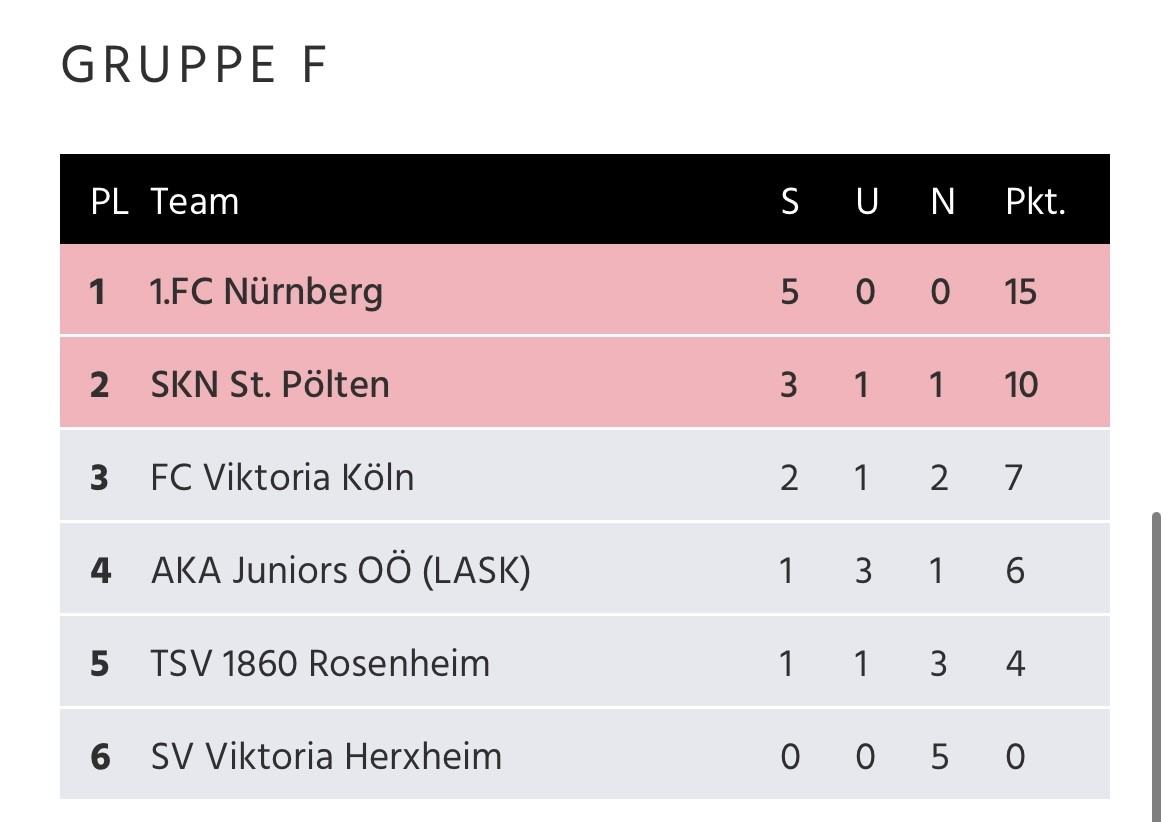The image size is (1170, 822).
Task: Click the Pkt. points column header
Action: pos(1035,201)
